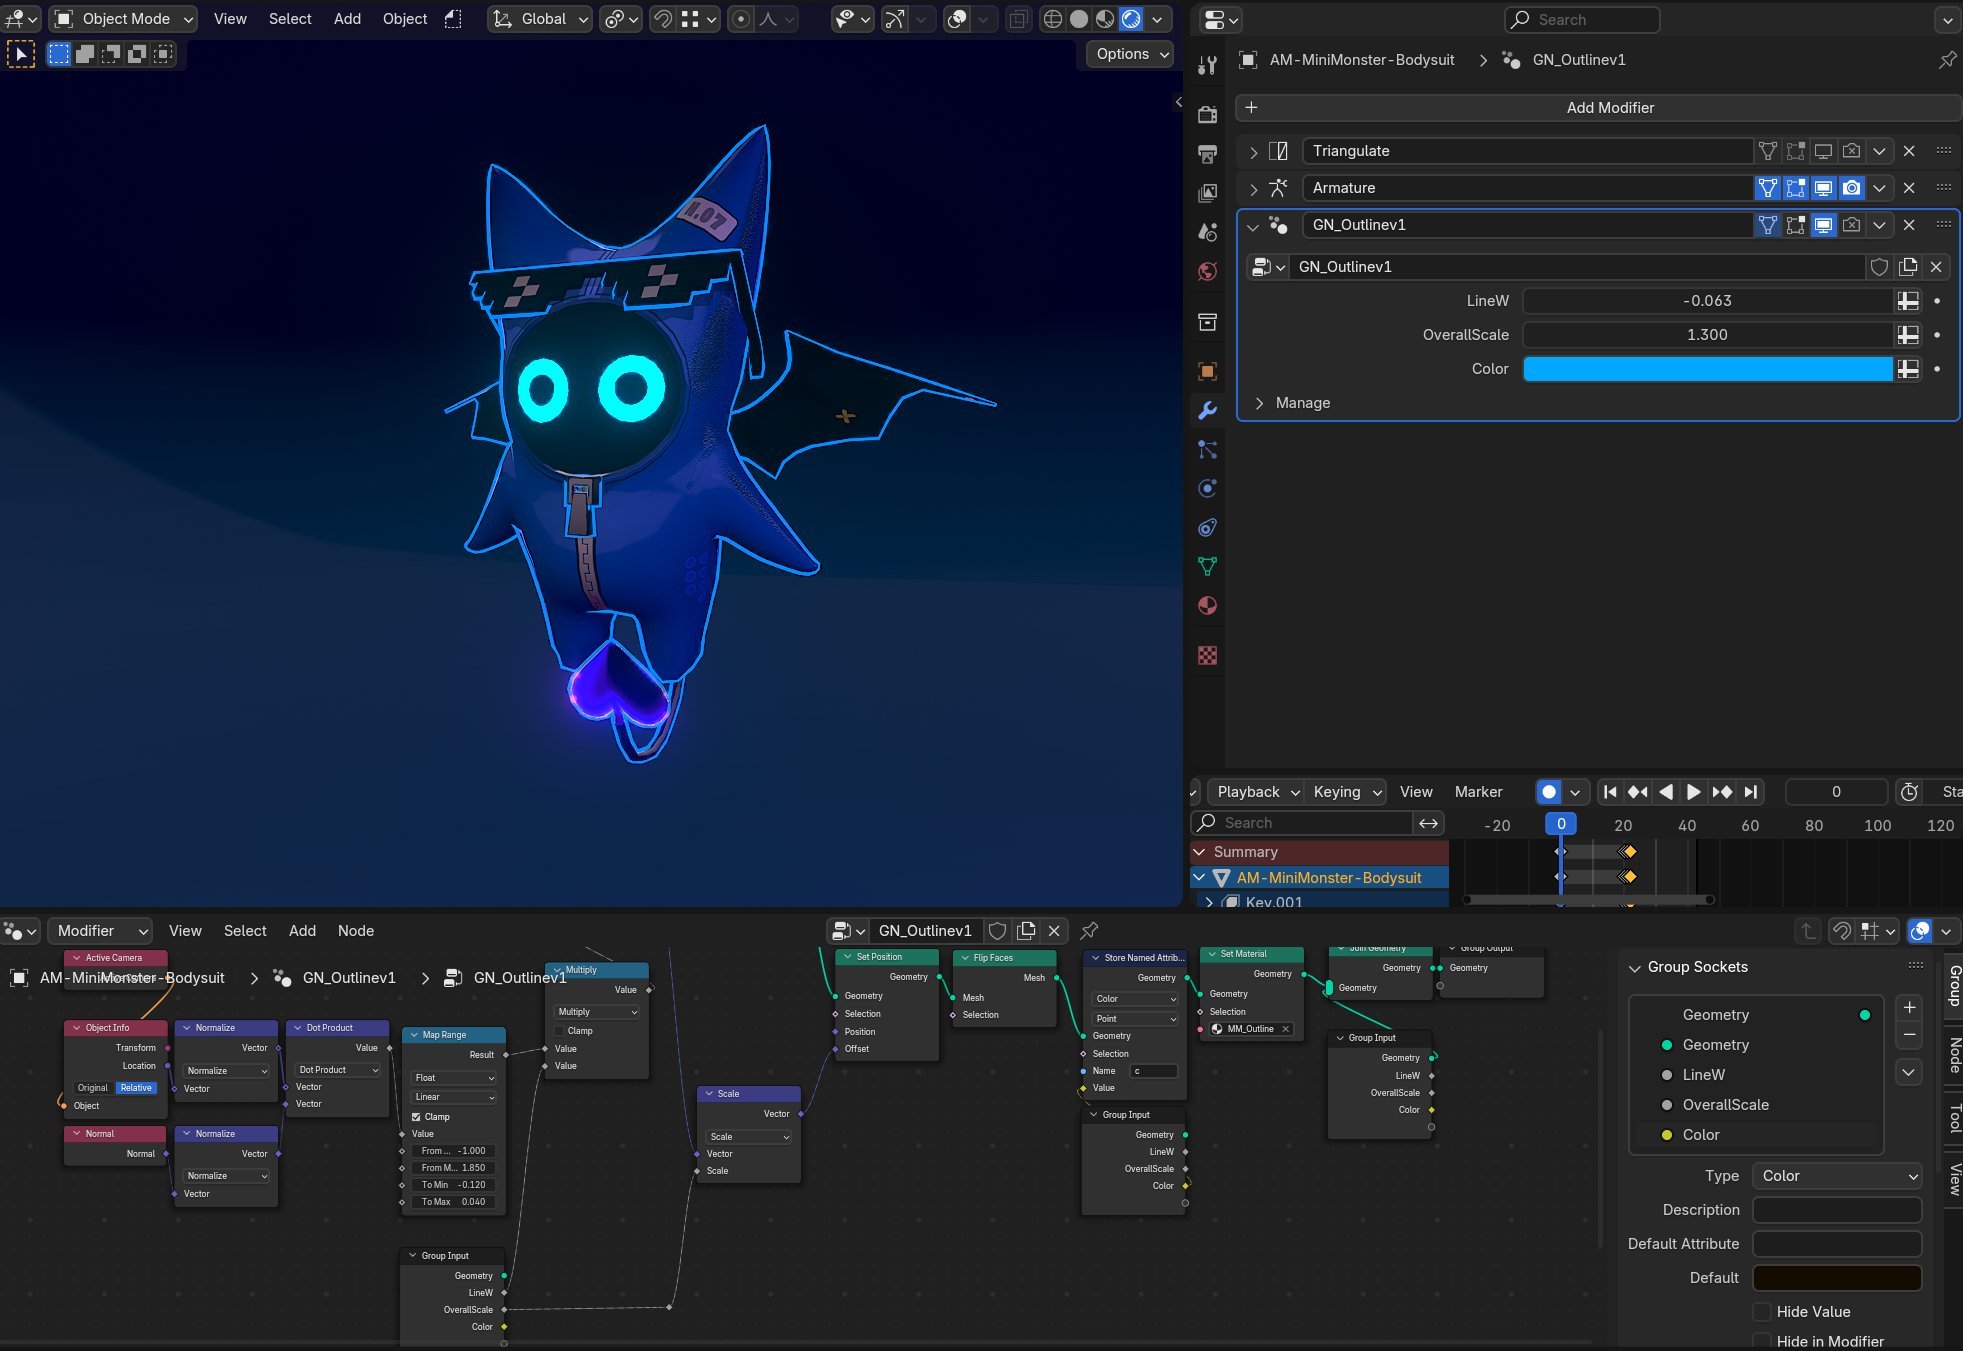1963x1351 pixels.
Task: Open the Keying menu in timeline
Action: click(x=1347, y=792)
